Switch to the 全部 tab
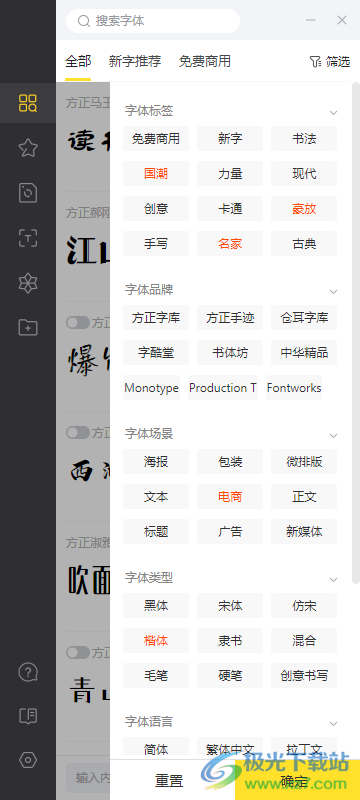The height and width of the screenshot is (800, 360). click(x=78, y=62)
